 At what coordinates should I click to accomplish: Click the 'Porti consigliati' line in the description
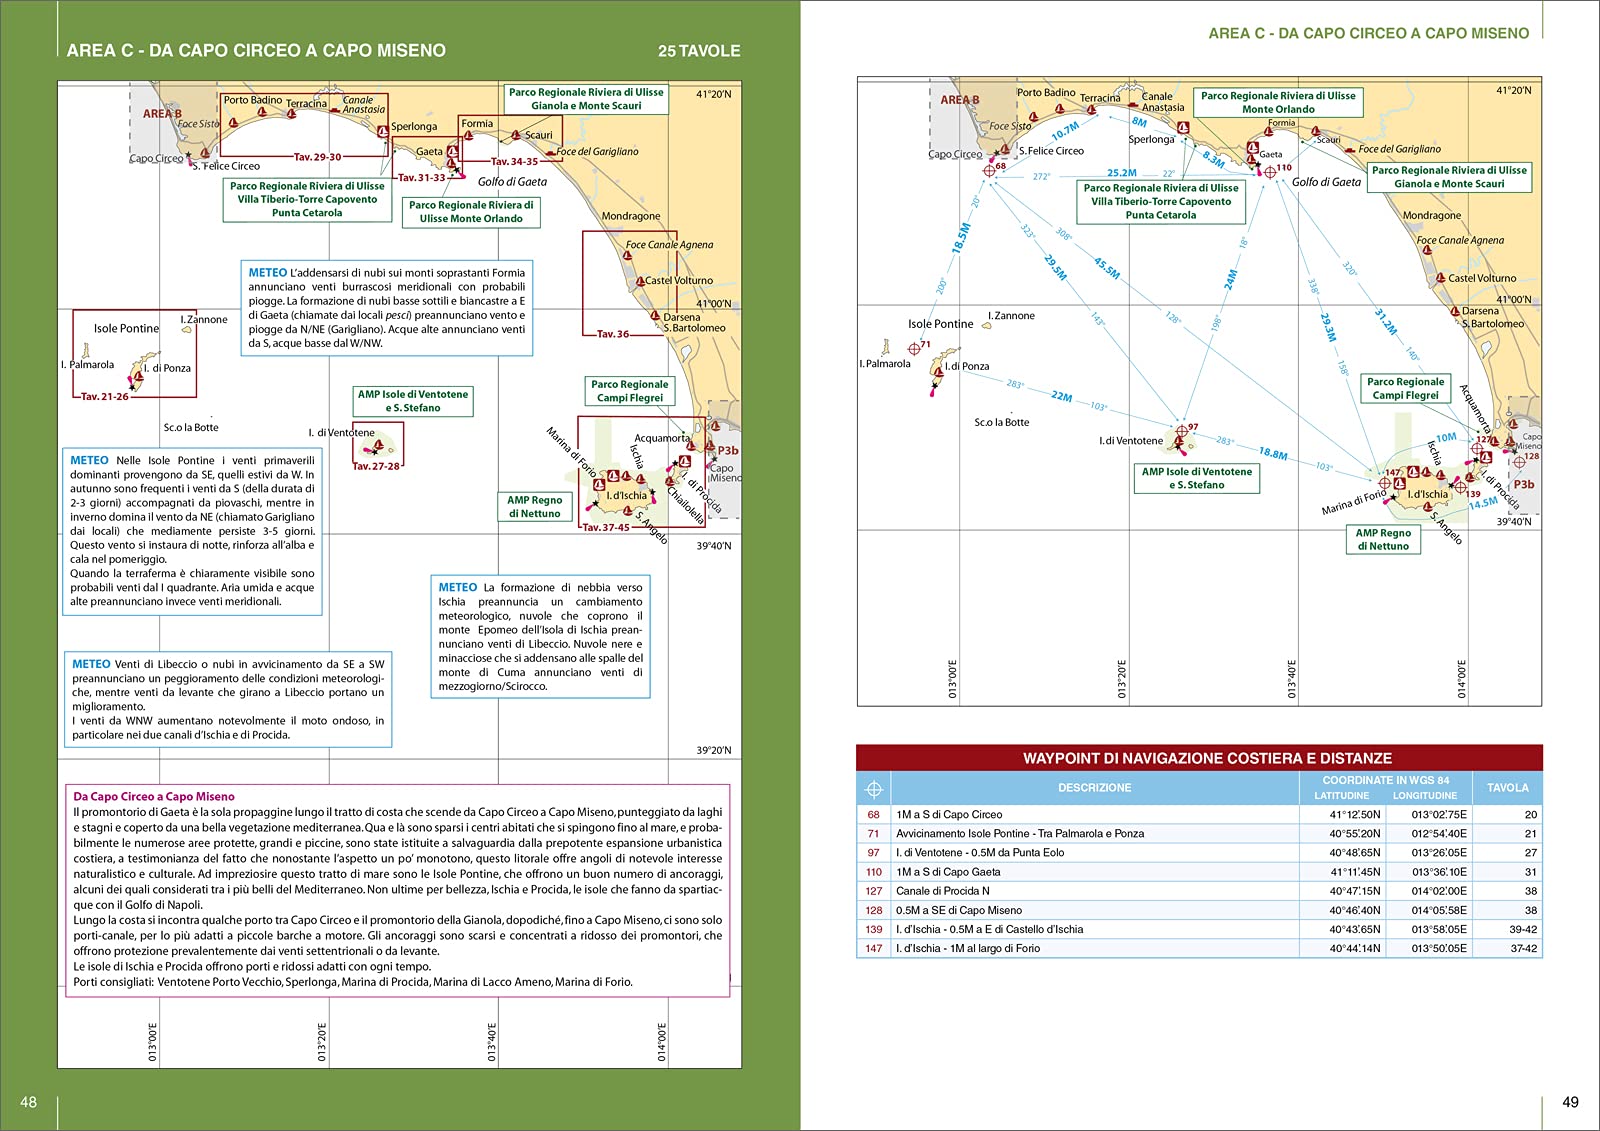(x=353, y=982)
